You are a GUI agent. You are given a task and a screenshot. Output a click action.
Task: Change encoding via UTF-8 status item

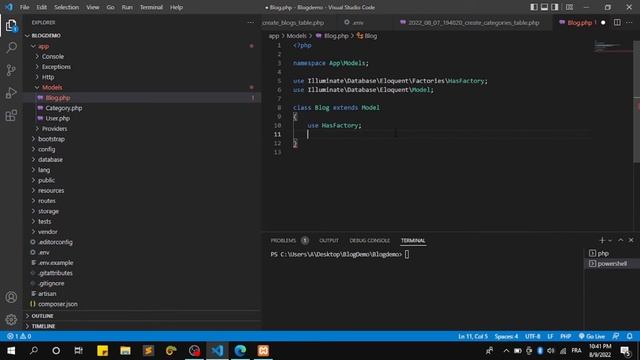tap(532, 336)
